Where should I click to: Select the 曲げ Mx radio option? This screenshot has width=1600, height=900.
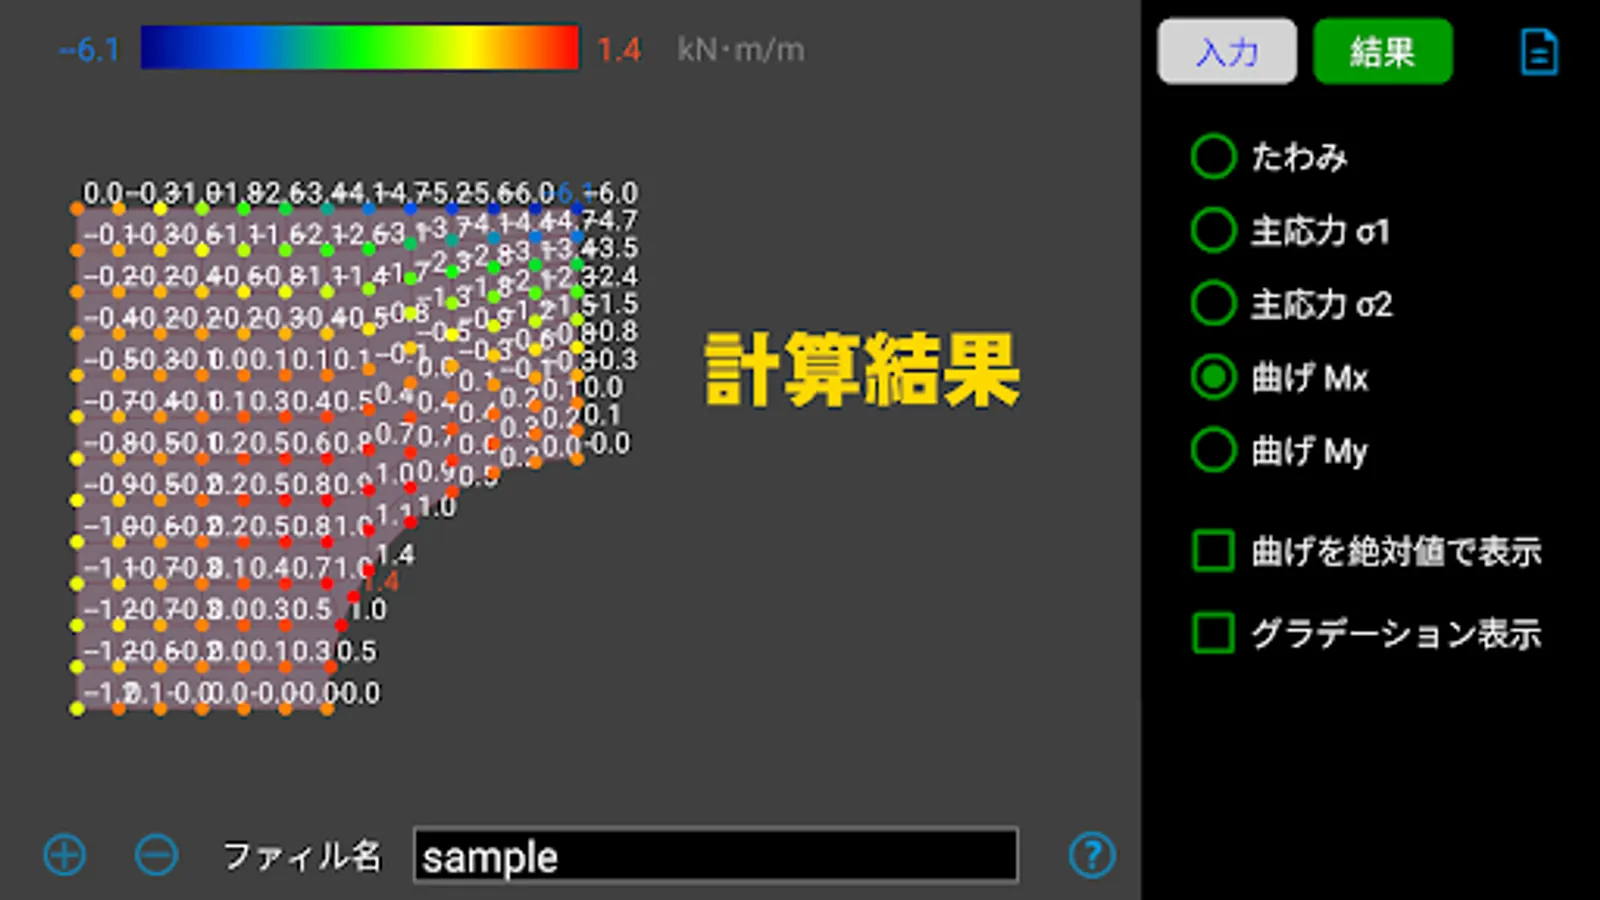pyautogui.click(x=1214, y=377)
